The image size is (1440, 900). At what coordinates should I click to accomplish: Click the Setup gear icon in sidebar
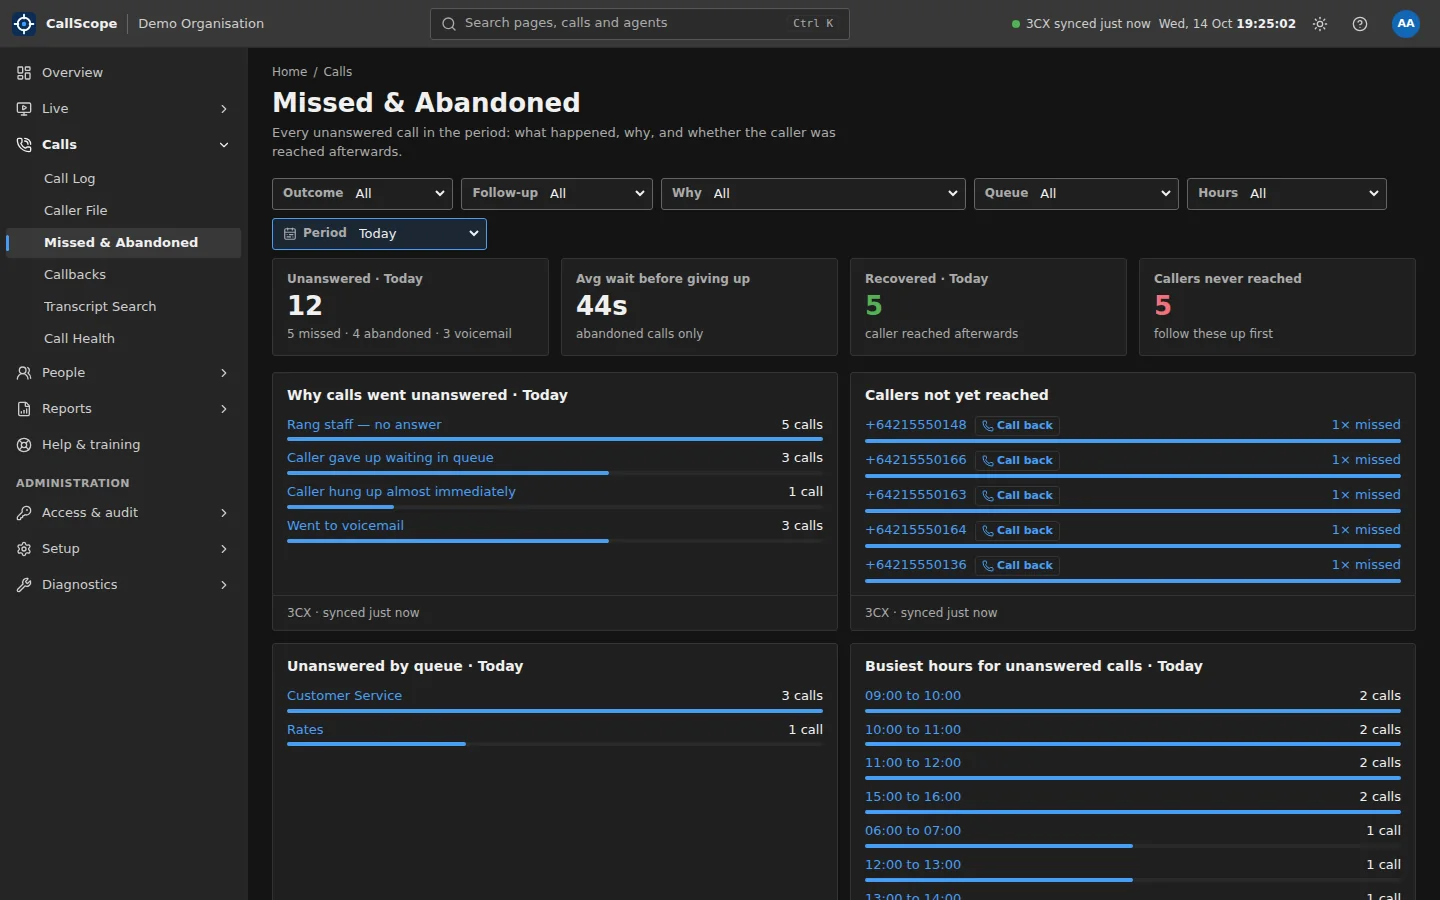point(24,549)
